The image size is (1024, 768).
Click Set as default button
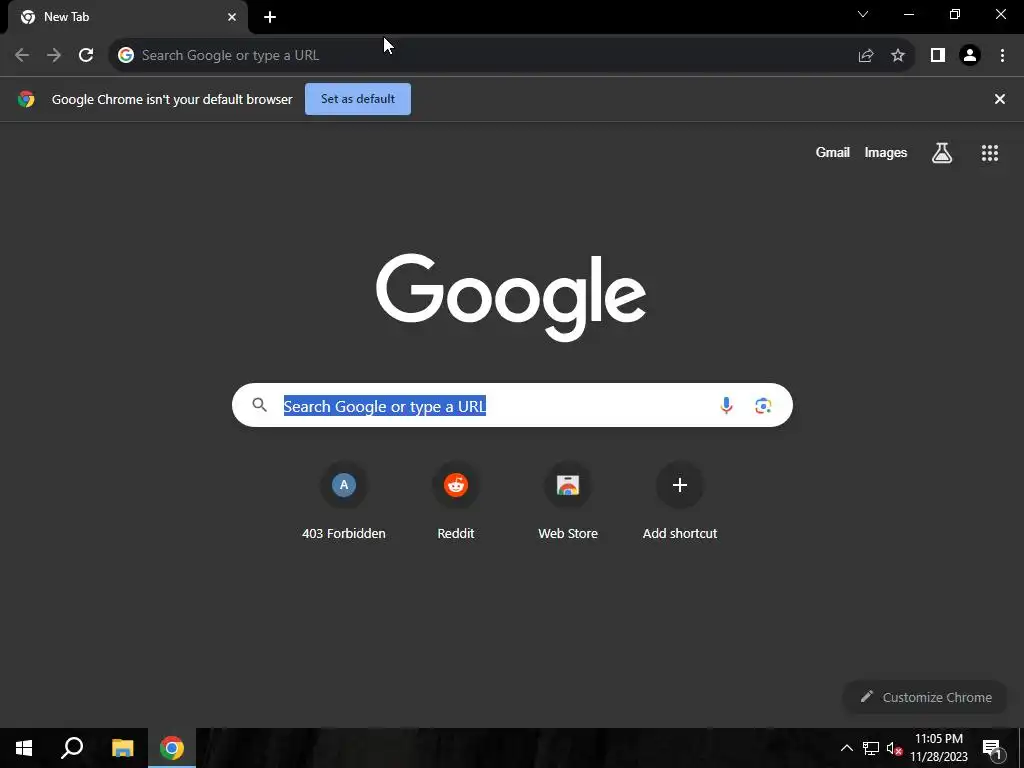(x=358, y=99)
